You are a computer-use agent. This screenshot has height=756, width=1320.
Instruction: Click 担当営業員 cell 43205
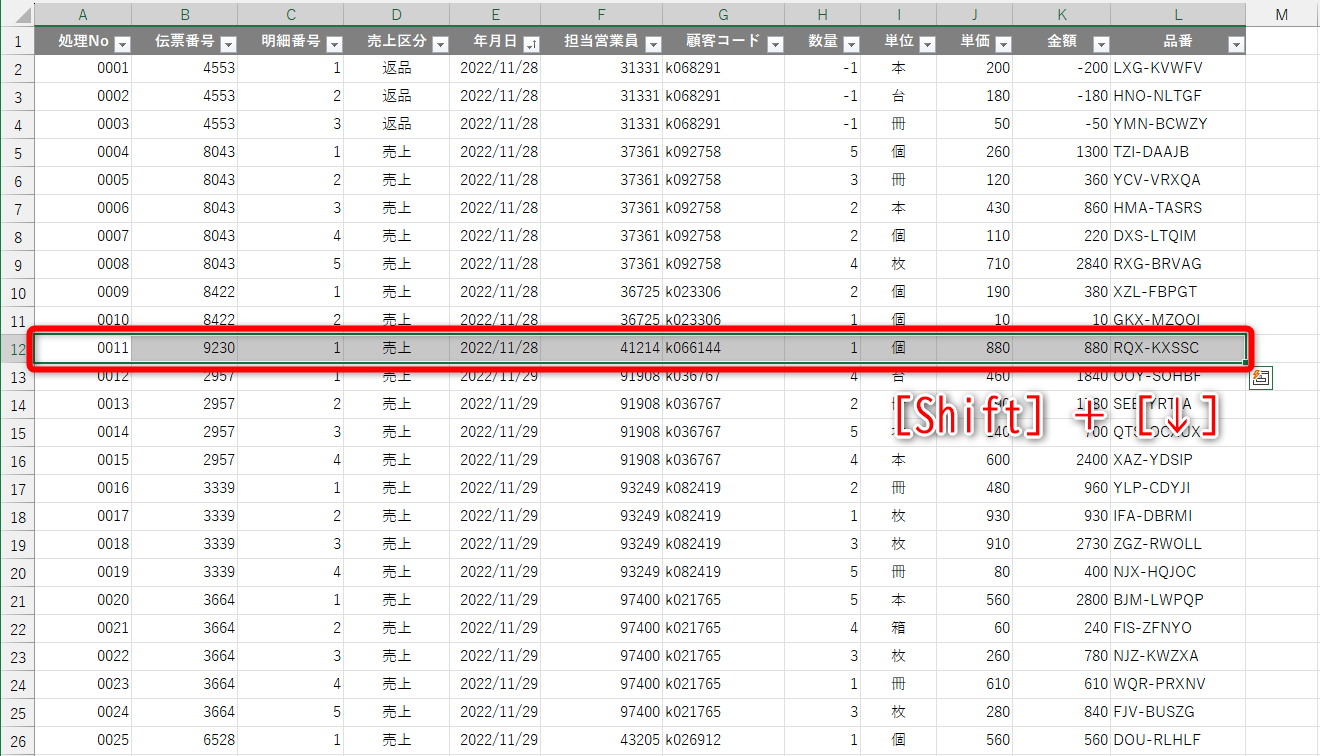(x=601, y=740)
